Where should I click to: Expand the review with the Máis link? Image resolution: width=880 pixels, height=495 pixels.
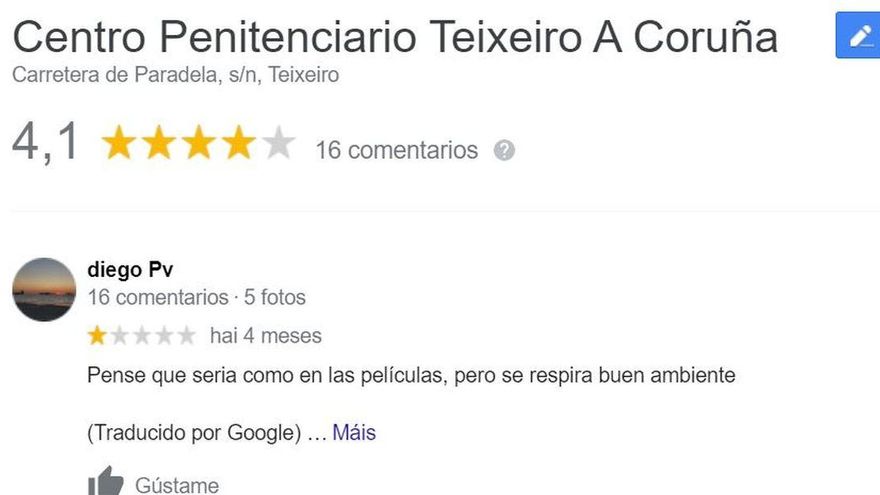coord(354,433)
